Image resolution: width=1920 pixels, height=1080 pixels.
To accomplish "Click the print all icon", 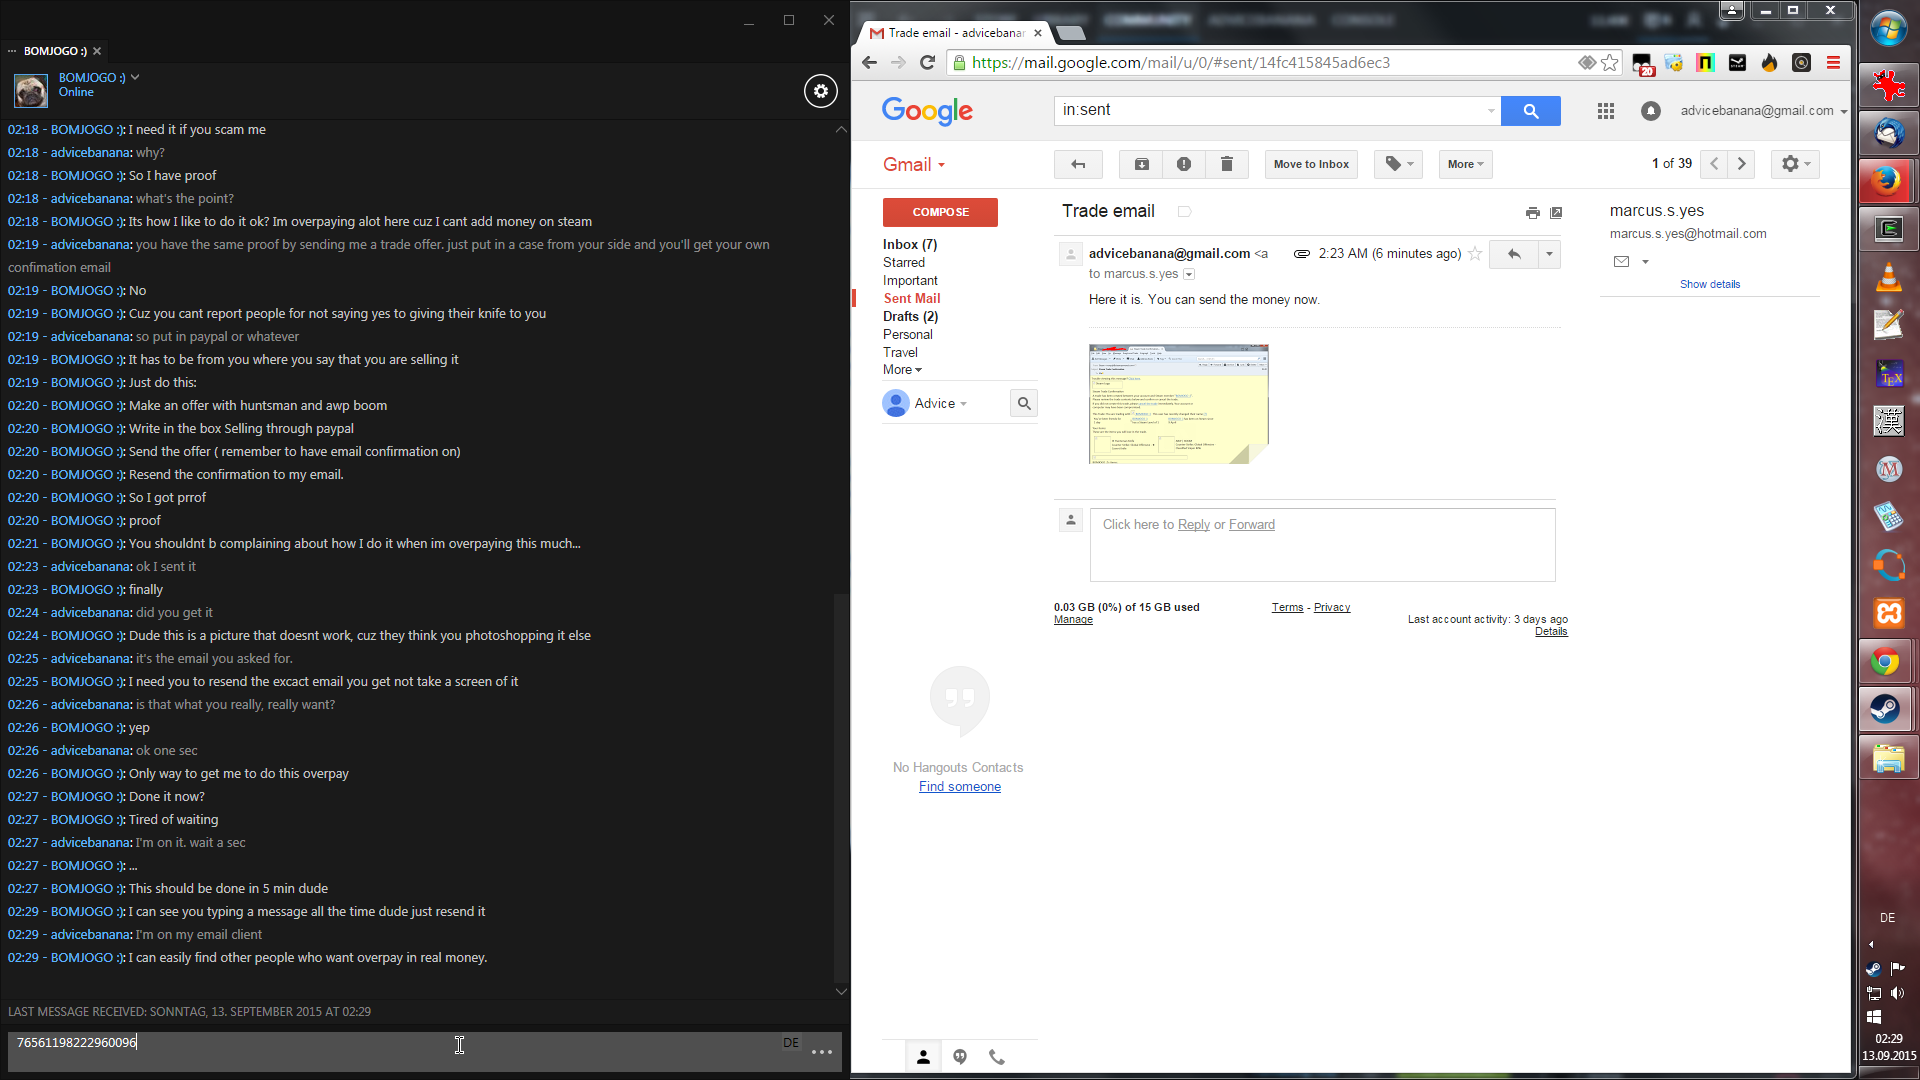I will tap(1532, 213).
